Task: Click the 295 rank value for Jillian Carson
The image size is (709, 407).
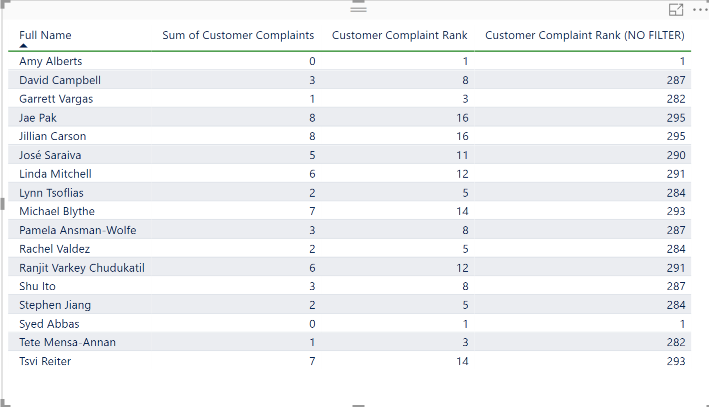Action: 675,136
